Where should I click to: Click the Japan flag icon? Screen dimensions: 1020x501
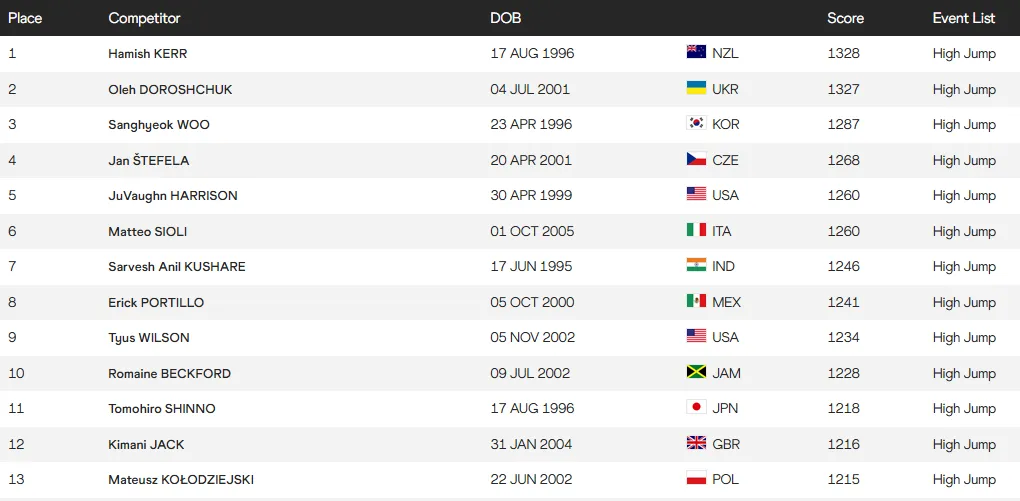[696, 407]
